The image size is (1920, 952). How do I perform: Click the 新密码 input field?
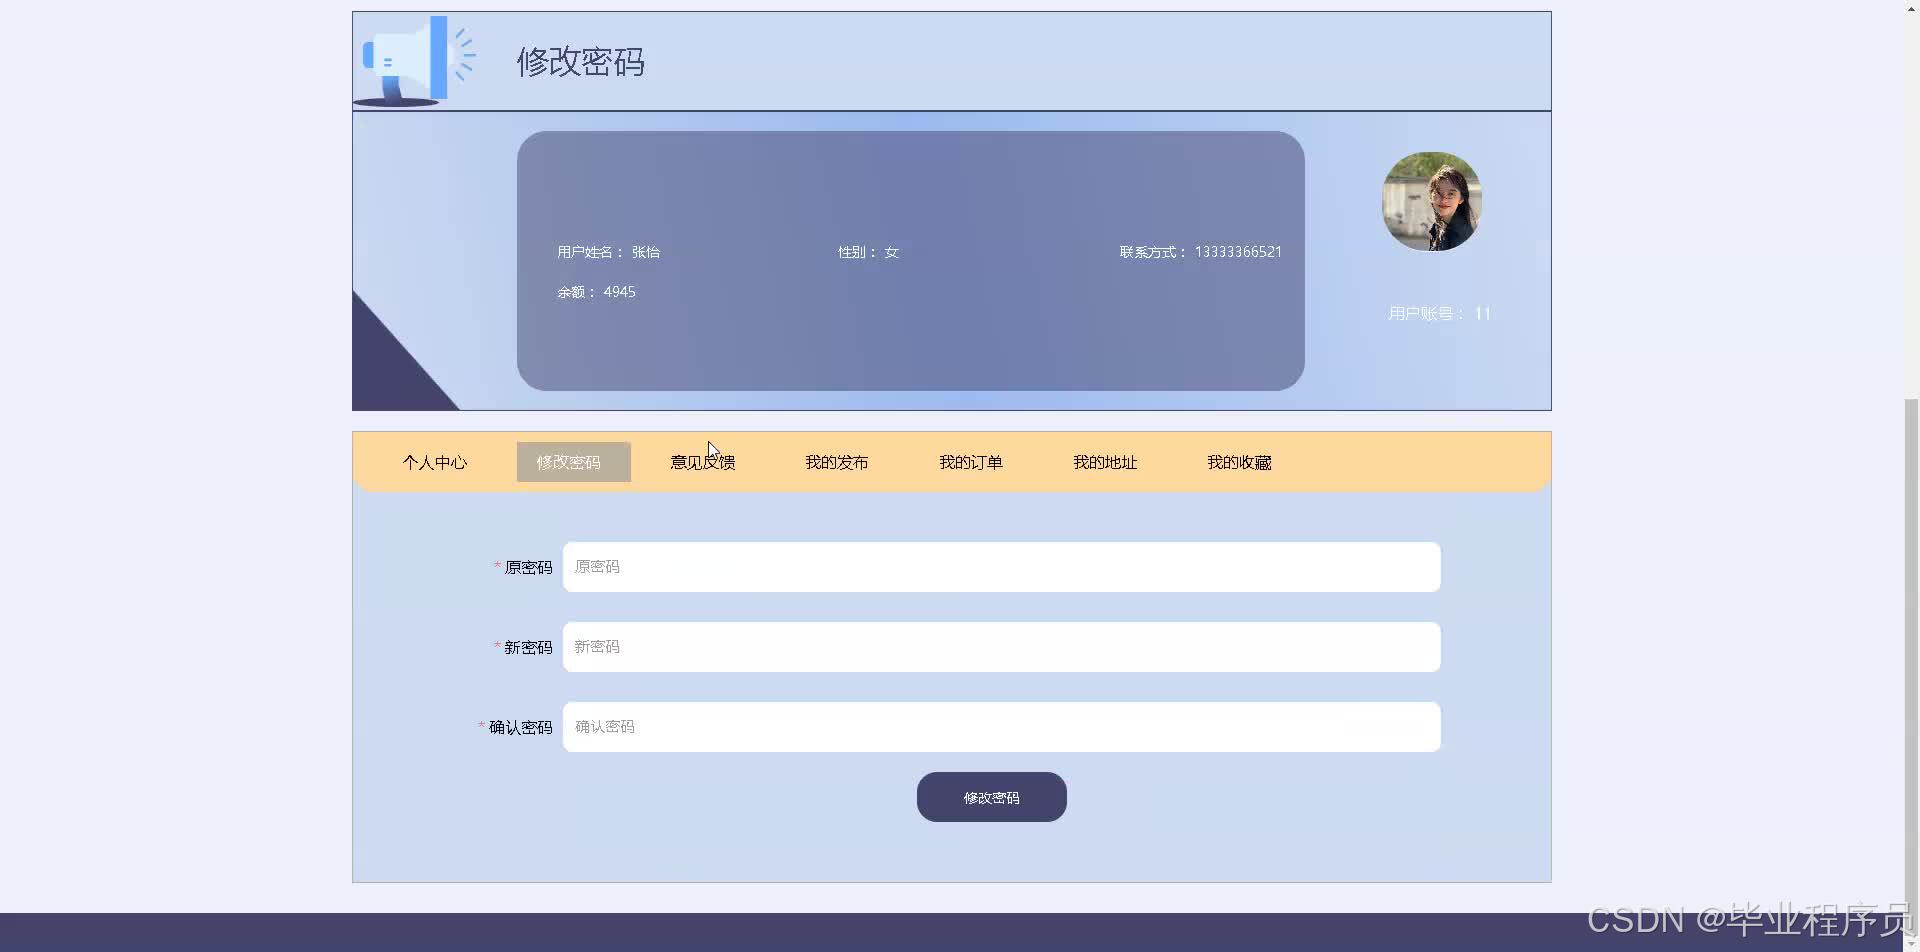coord(1001,647)
